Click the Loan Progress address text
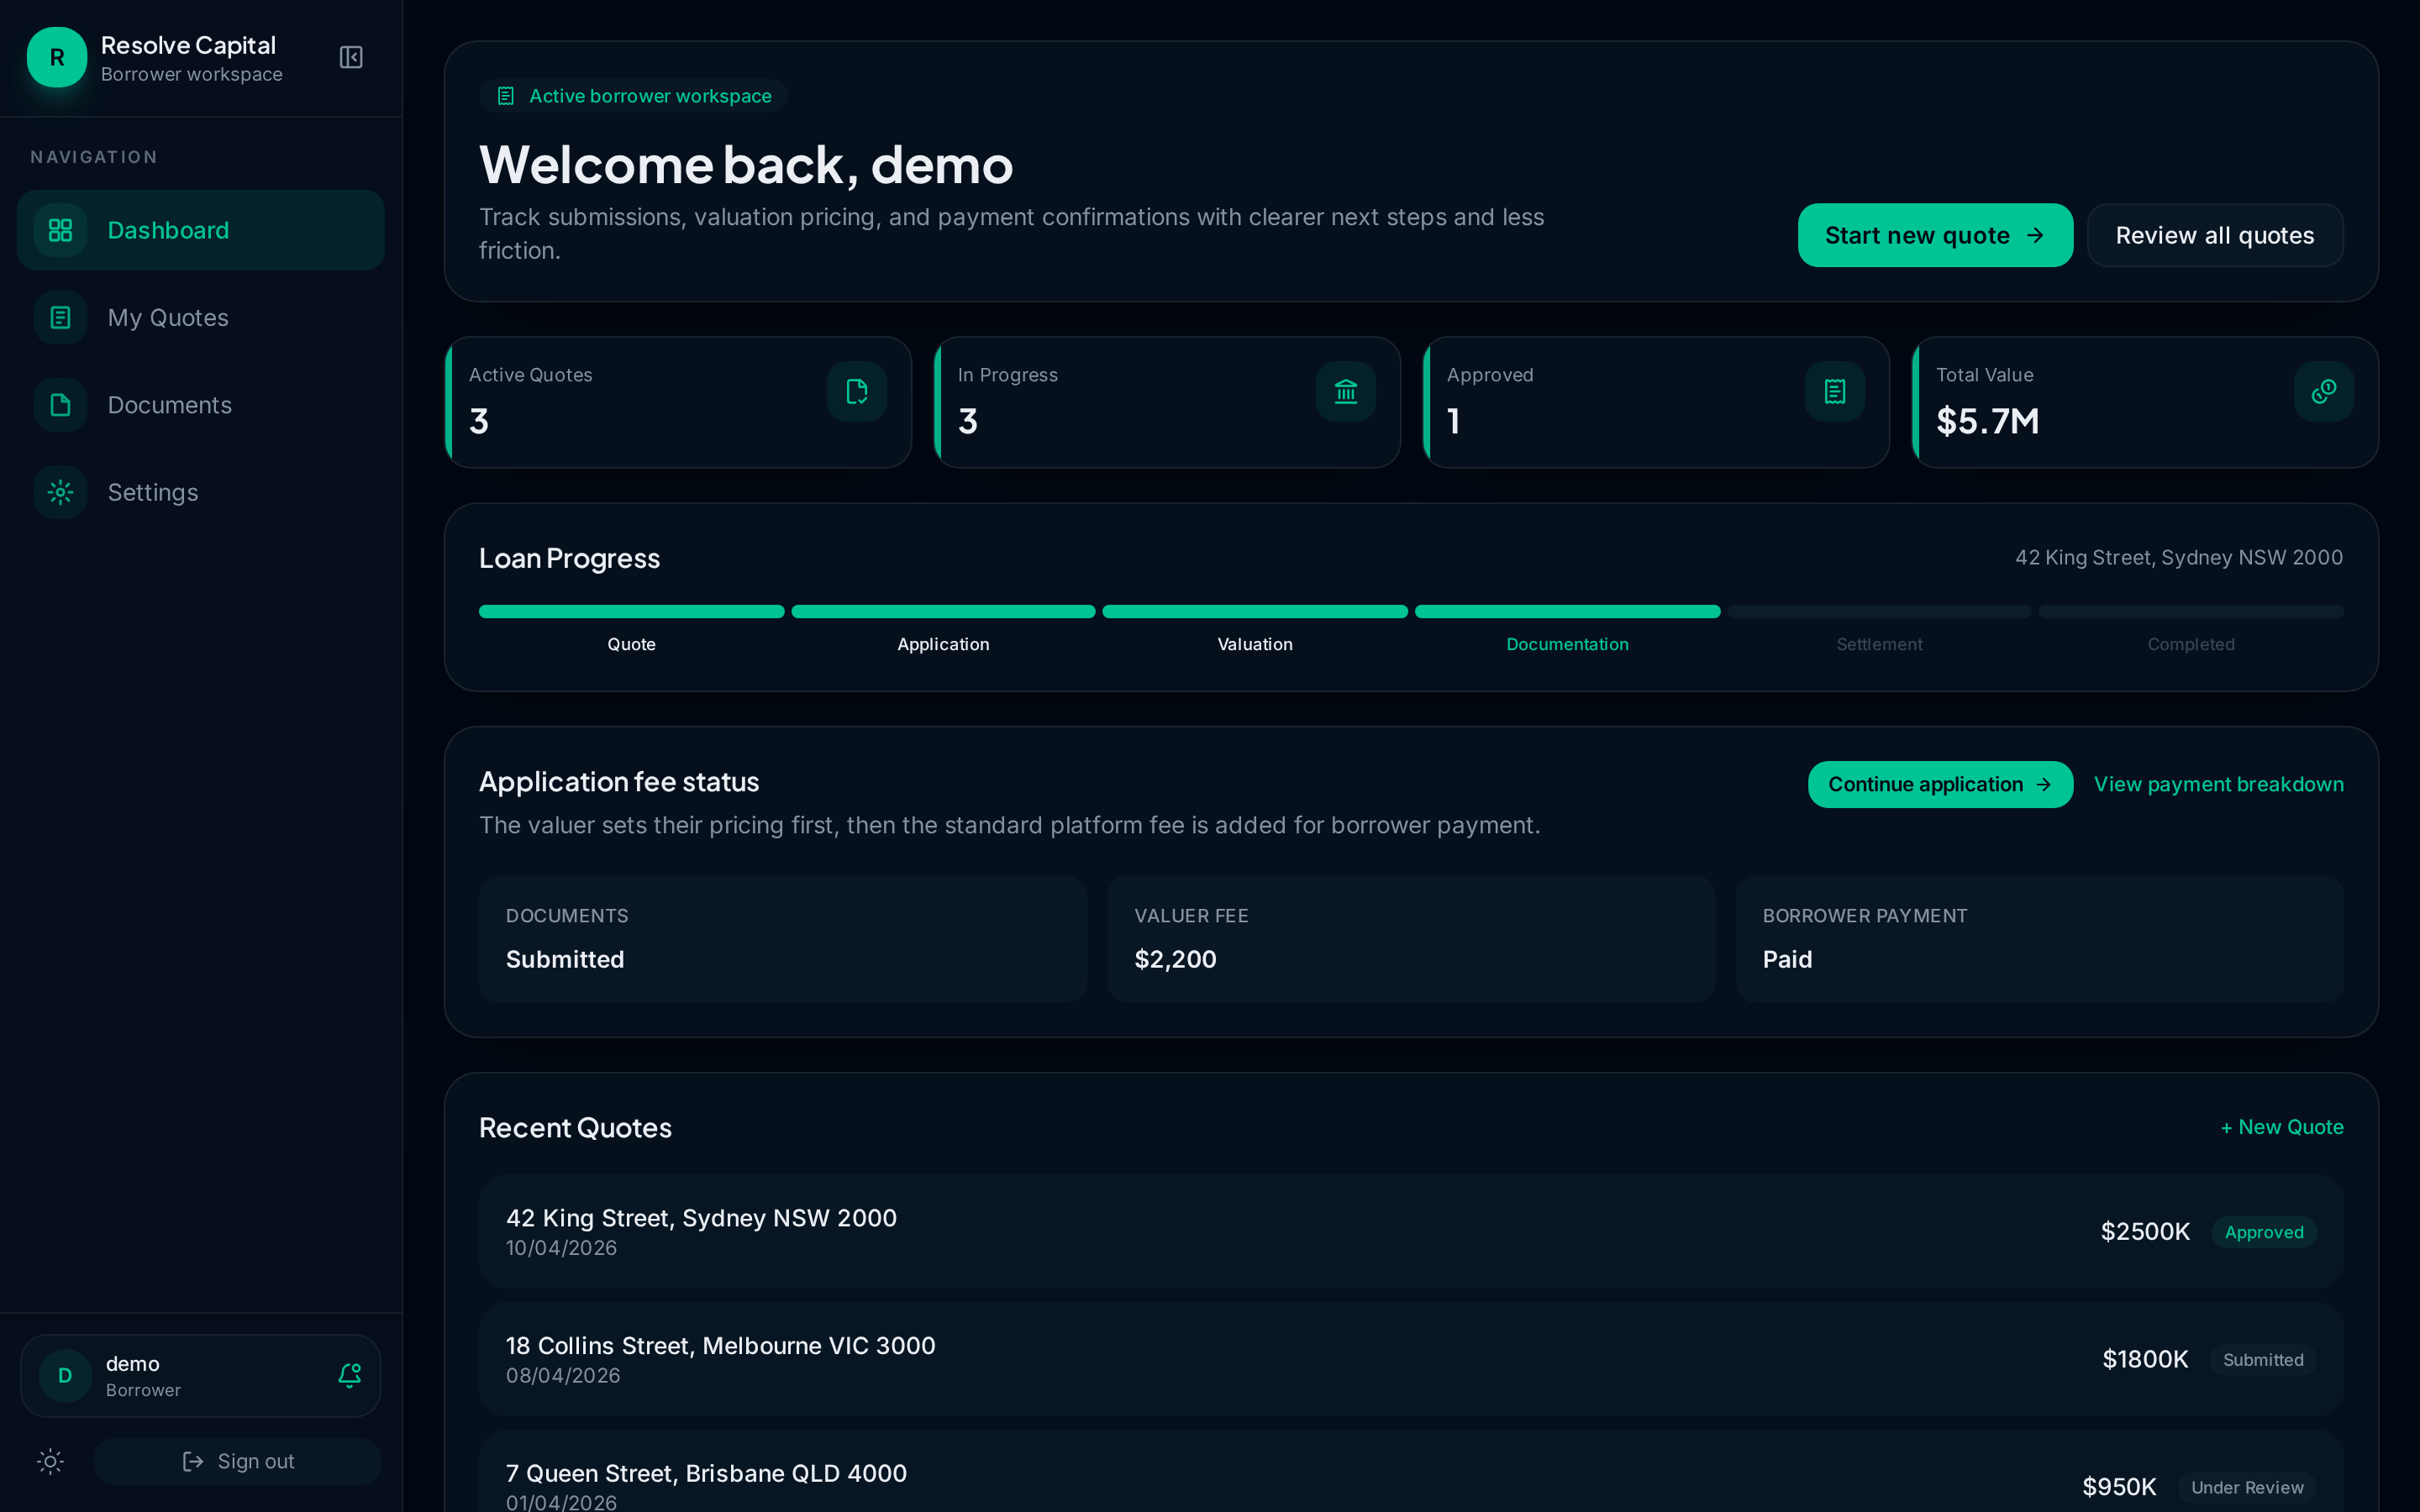 [x=2179, y=557]
